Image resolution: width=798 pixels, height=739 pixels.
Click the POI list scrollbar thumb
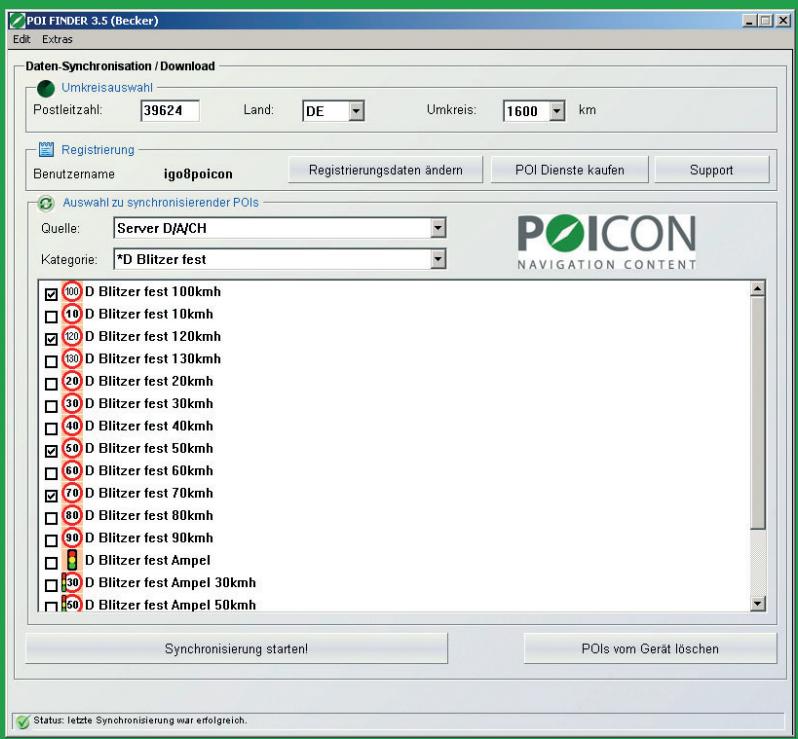pos(757,413)
